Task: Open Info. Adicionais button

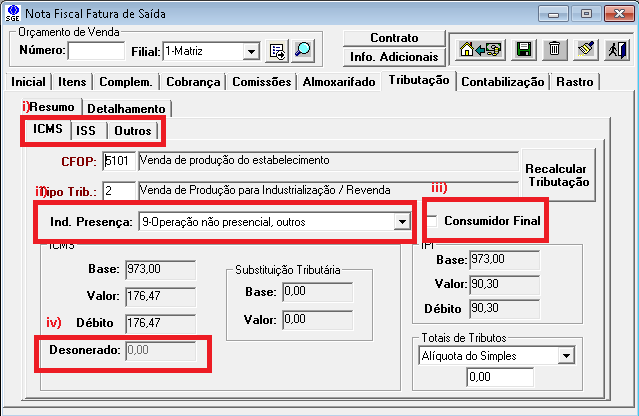Action: coord(394,57)
